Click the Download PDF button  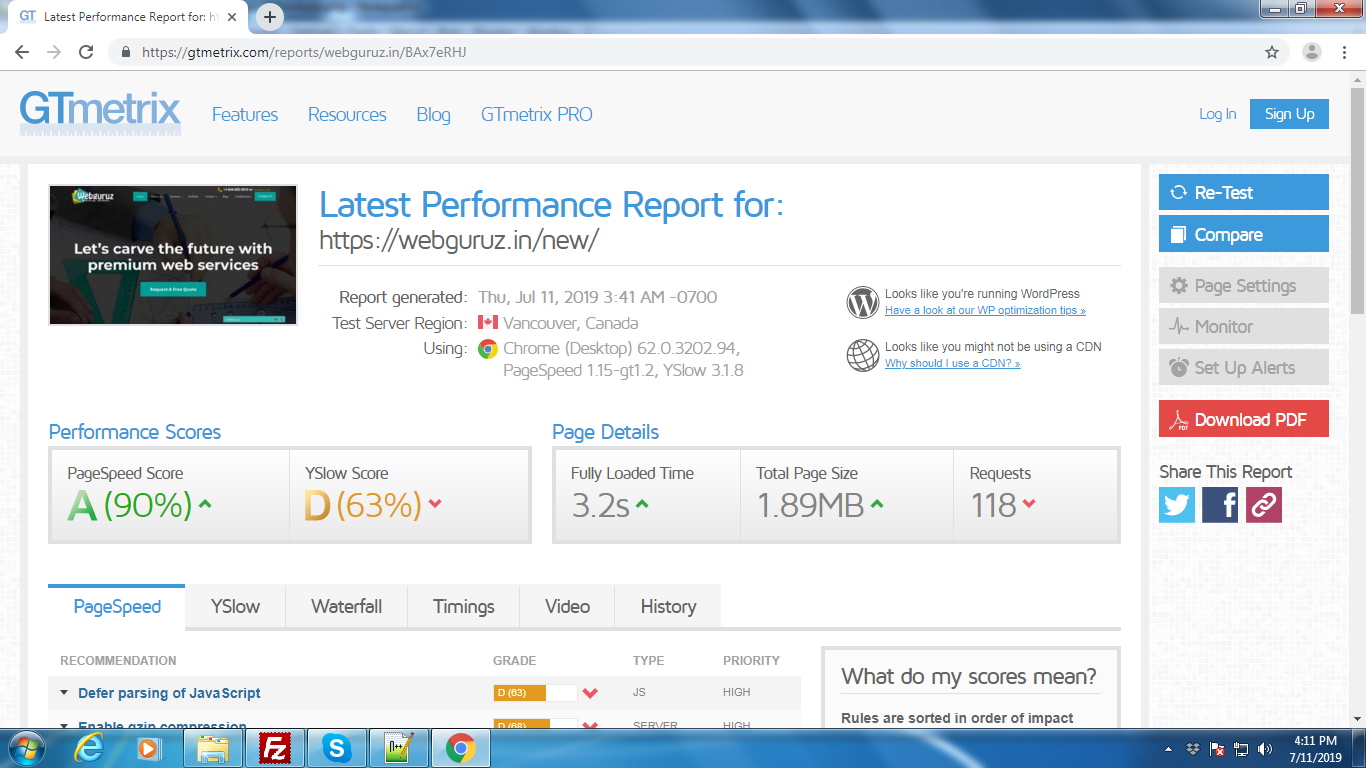pyautogui.click(x=1243, y=420)
